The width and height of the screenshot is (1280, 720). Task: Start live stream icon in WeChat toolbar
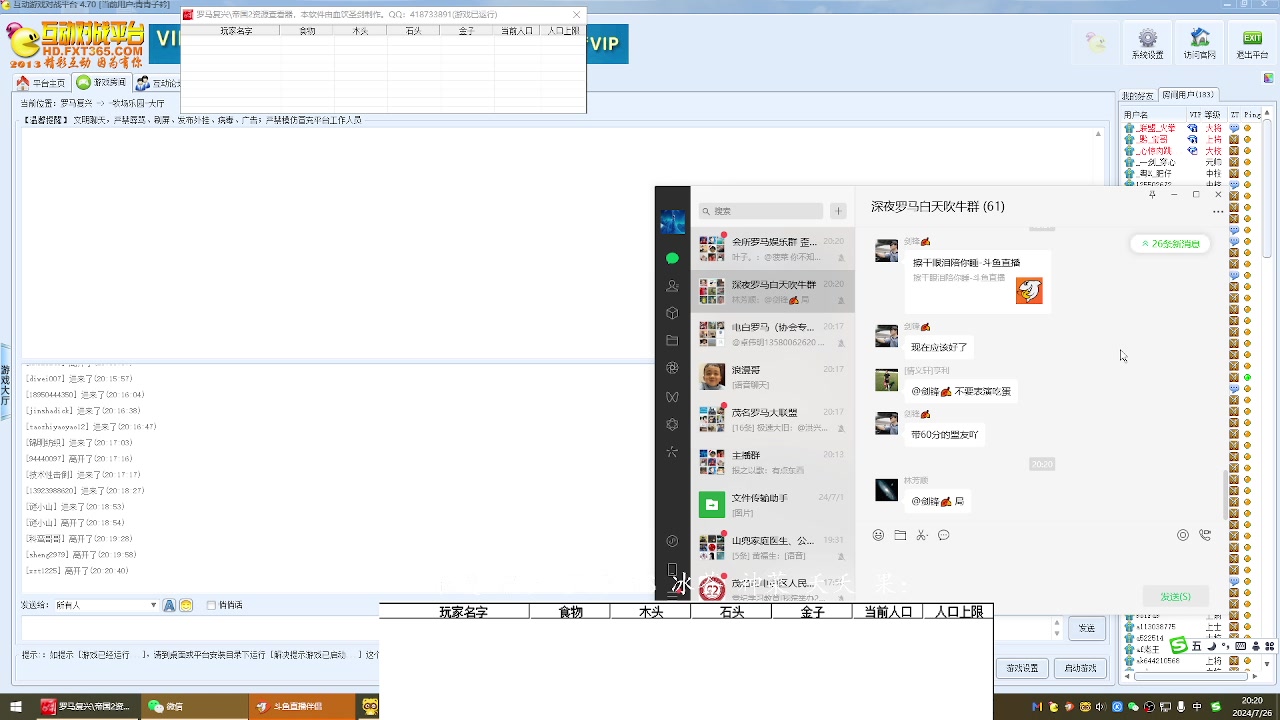(x=1183, y=535)
